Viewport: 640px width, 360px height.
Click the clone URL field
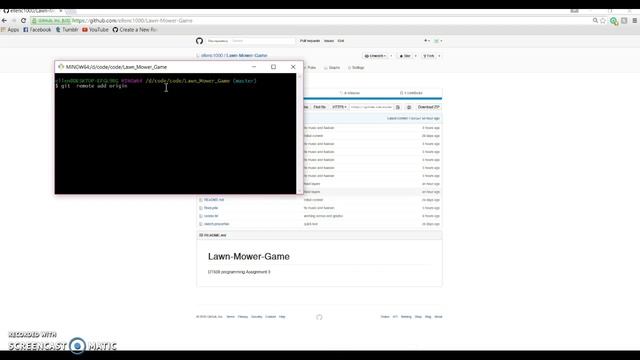[x=371, y=107]
